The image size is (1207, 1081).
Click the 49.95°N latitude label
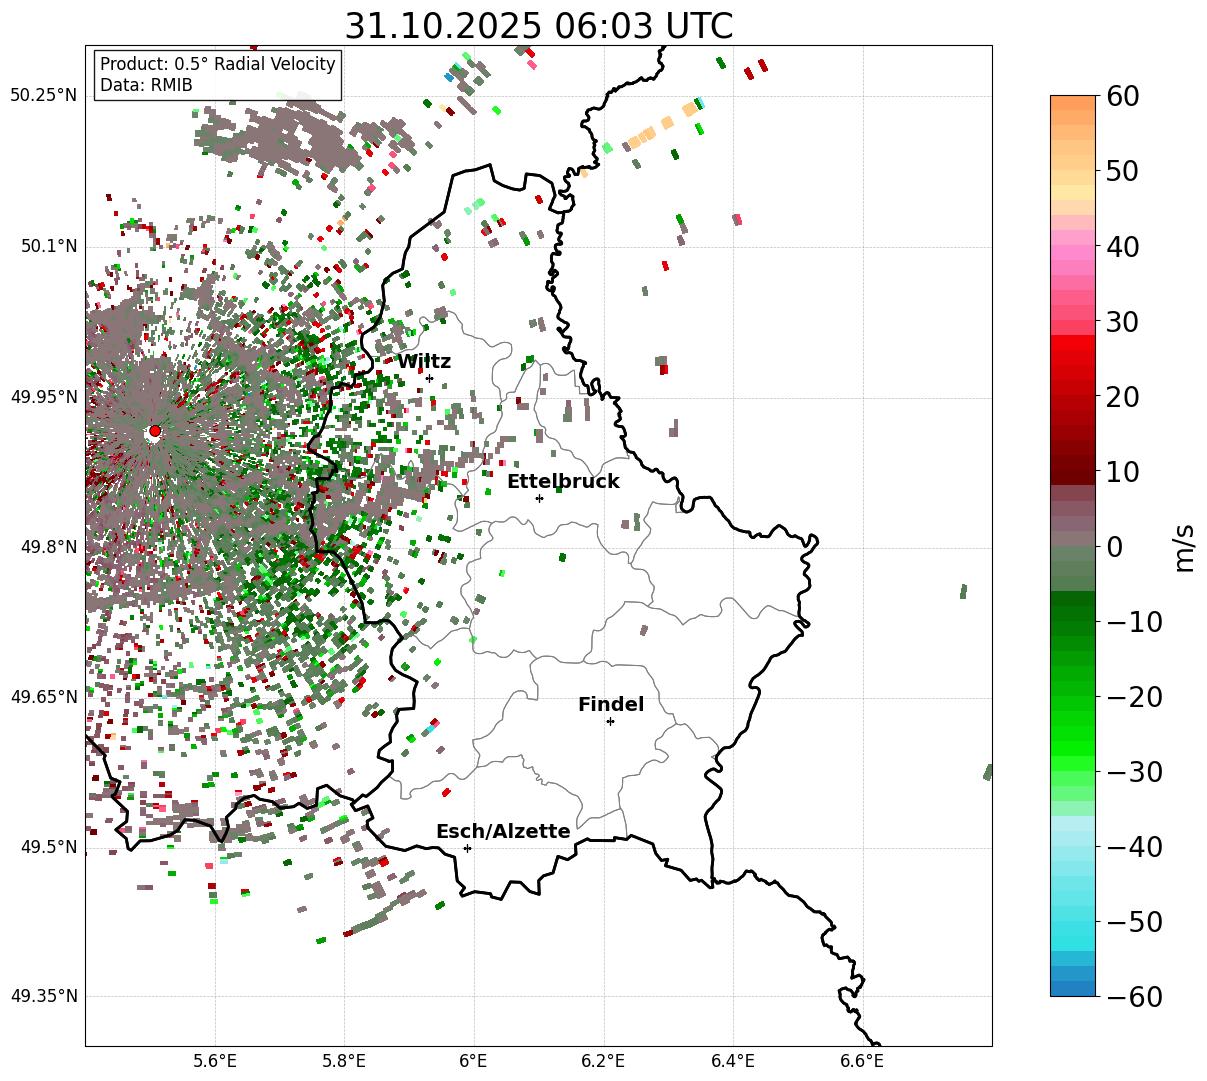pos(43,397)
